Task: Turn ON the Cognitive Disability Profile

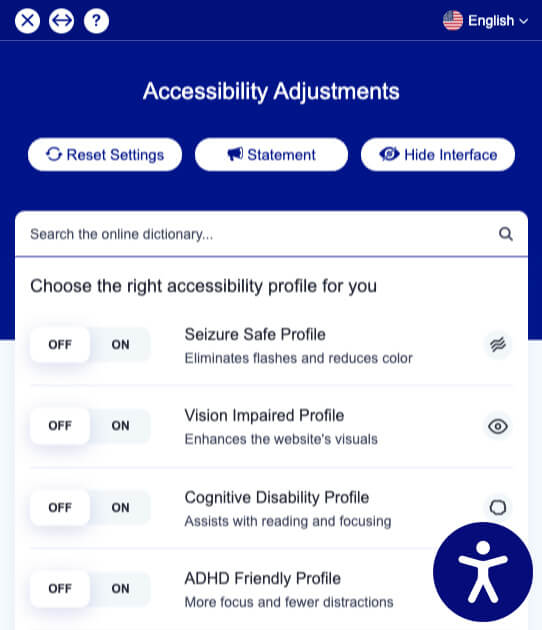Action: point(120,507)
